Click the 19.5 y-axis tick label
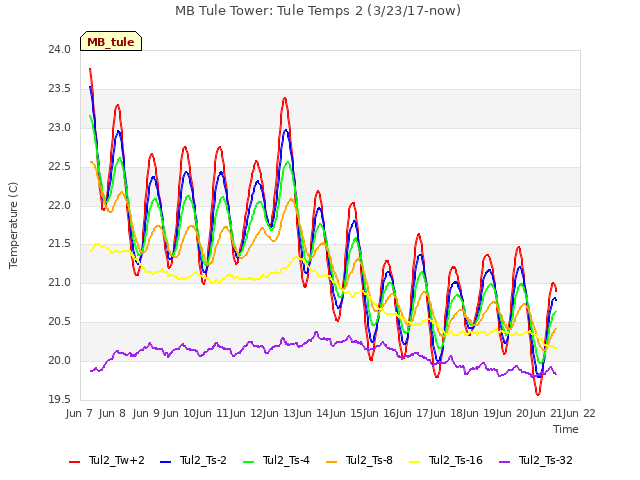The image size is (640, 480). 59,399
